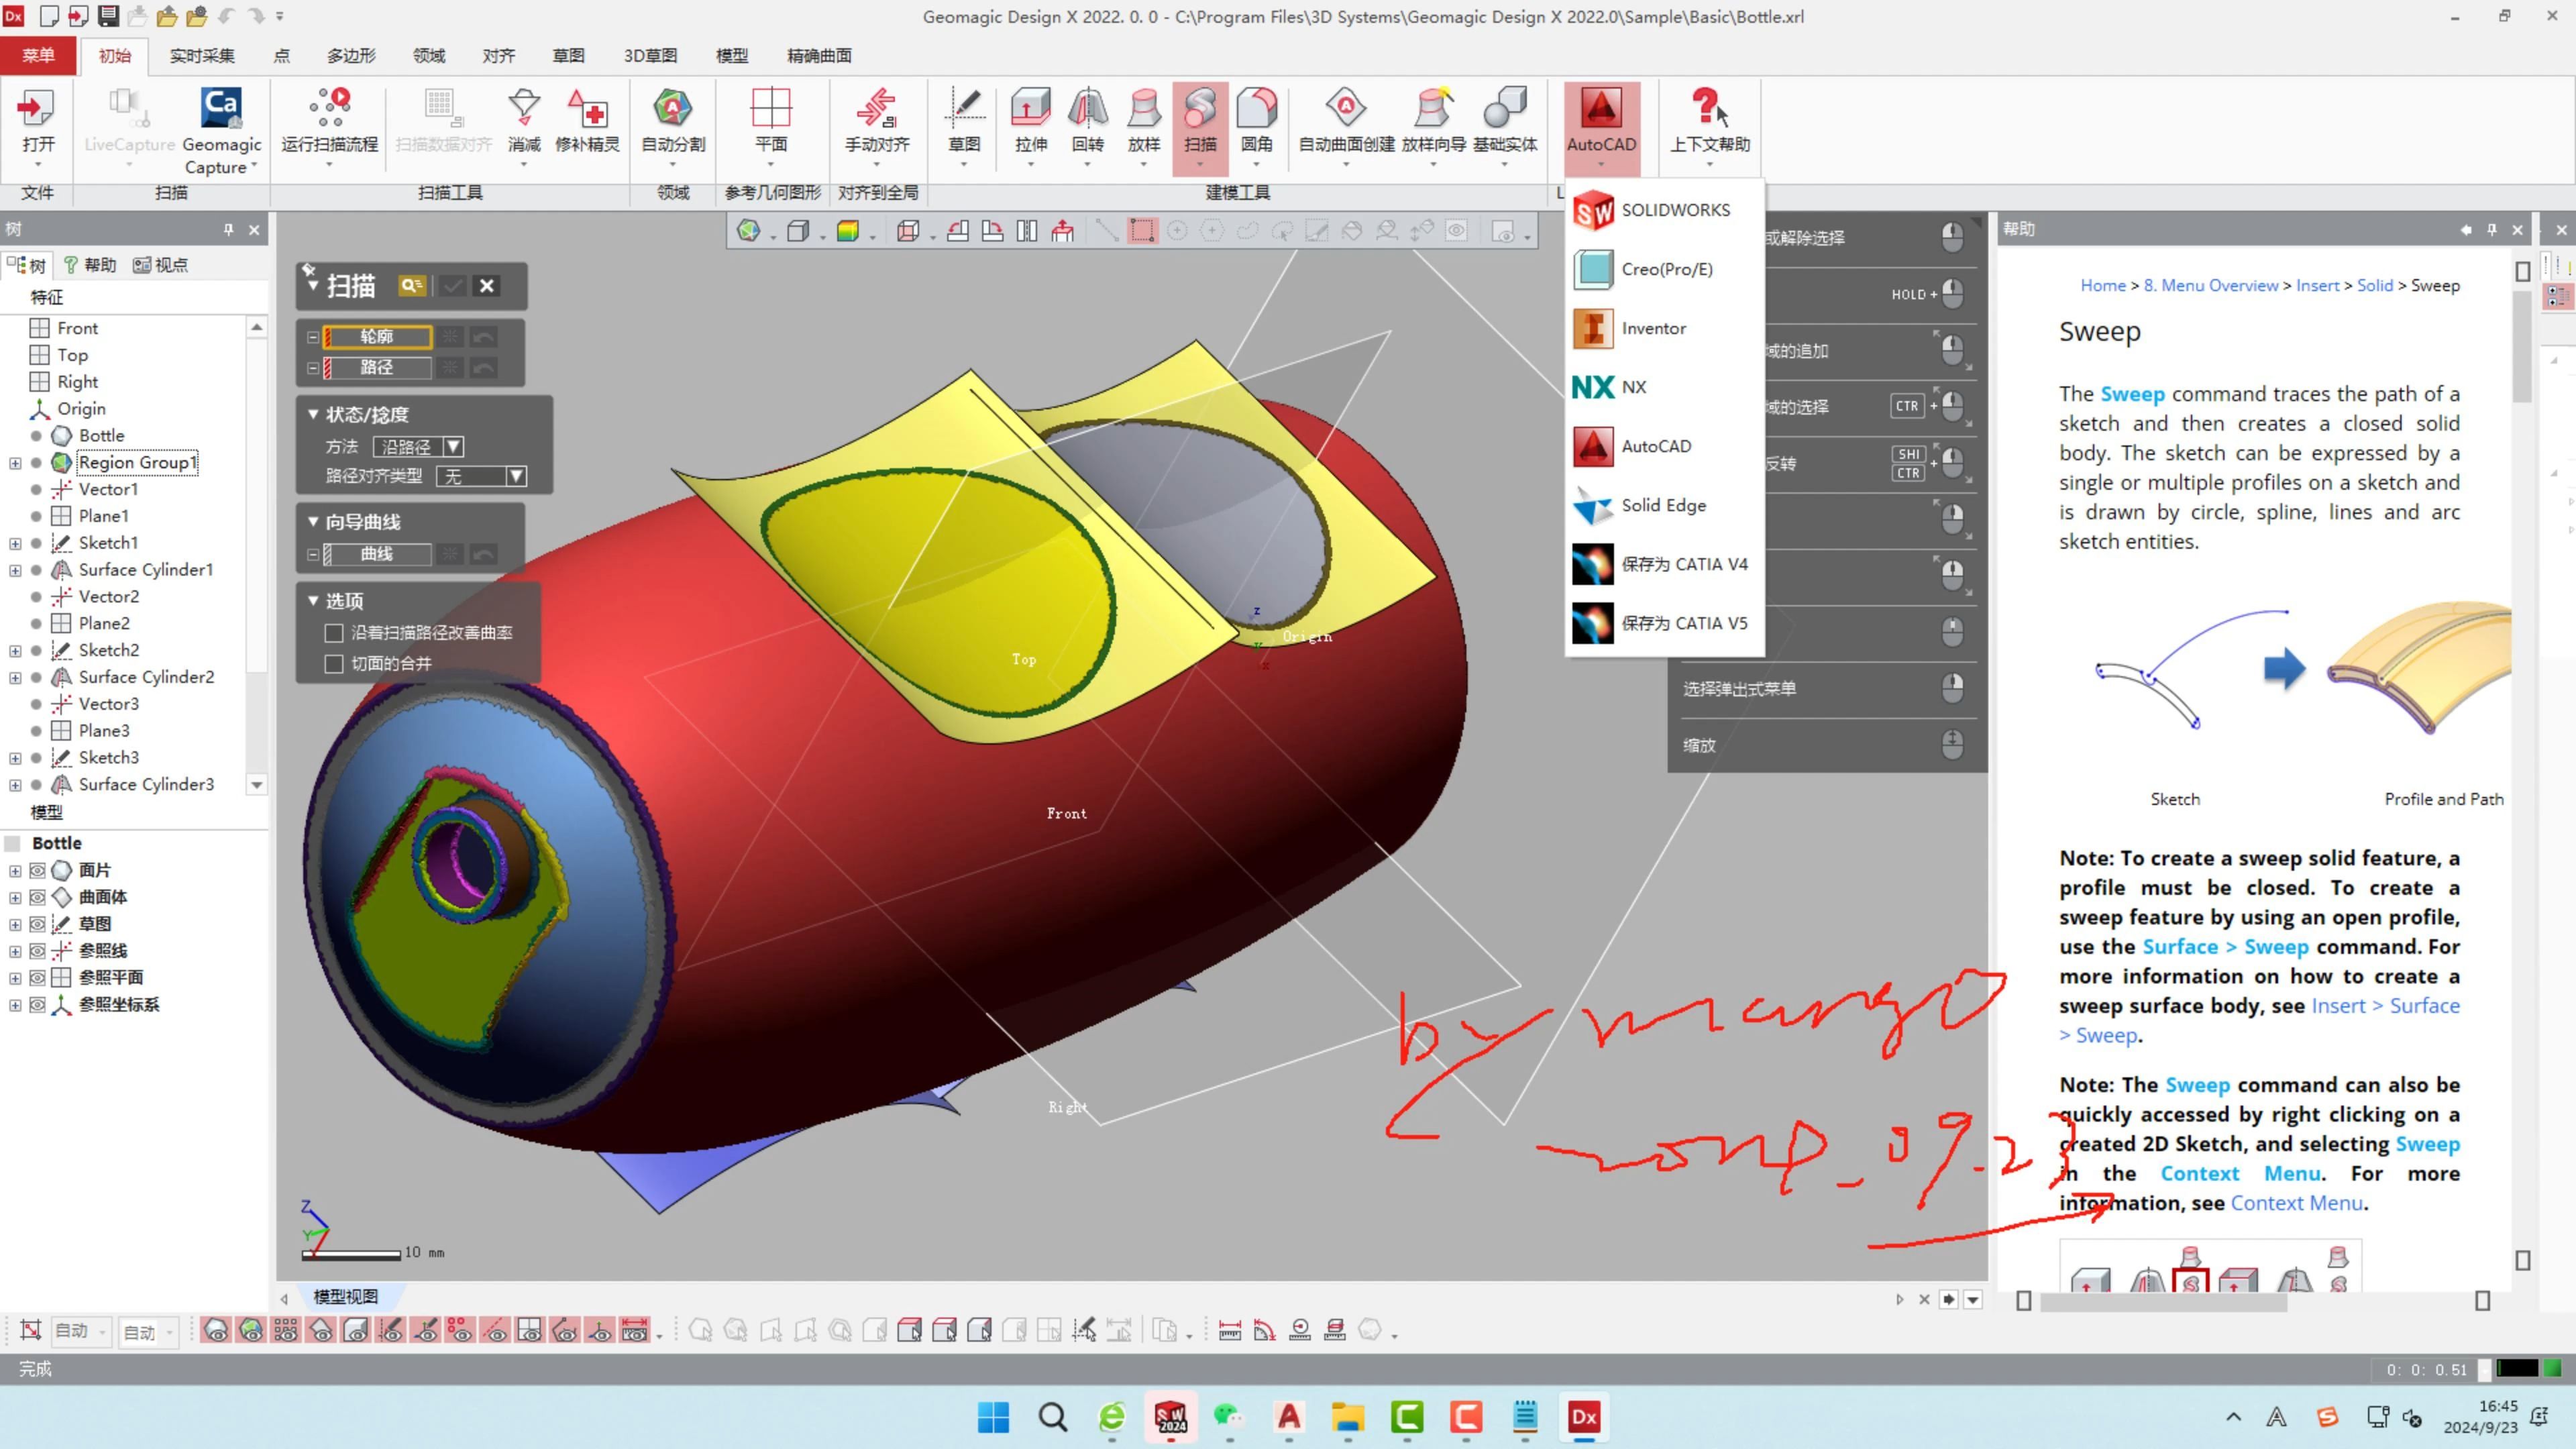The width and height of the screenshot is (2576, 1449).
Task: Confirm the sweep with the checkmark button
Action: click(x=452, y=286)
